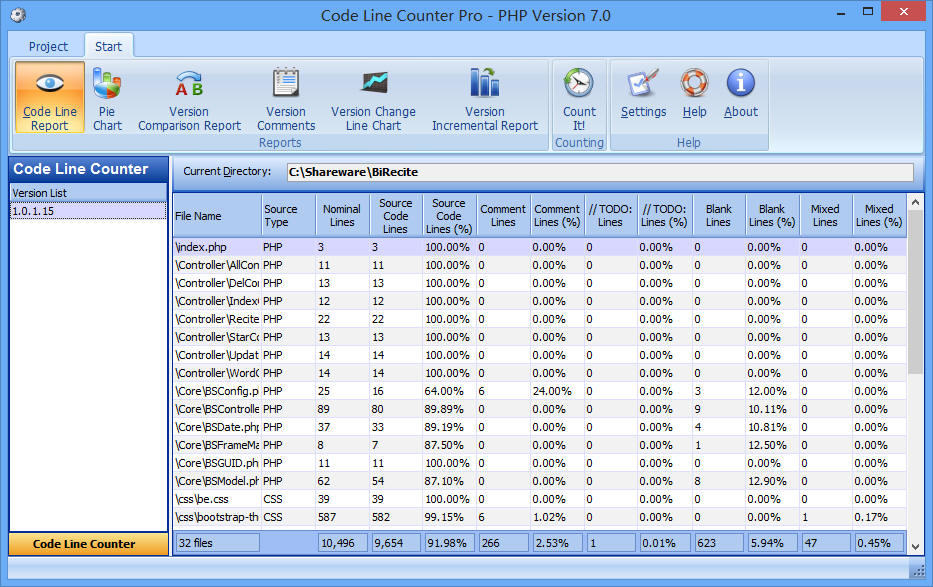This screenshot has height=587, width=933.
Task: Select the index.php row
Action: tap(216, 247)
